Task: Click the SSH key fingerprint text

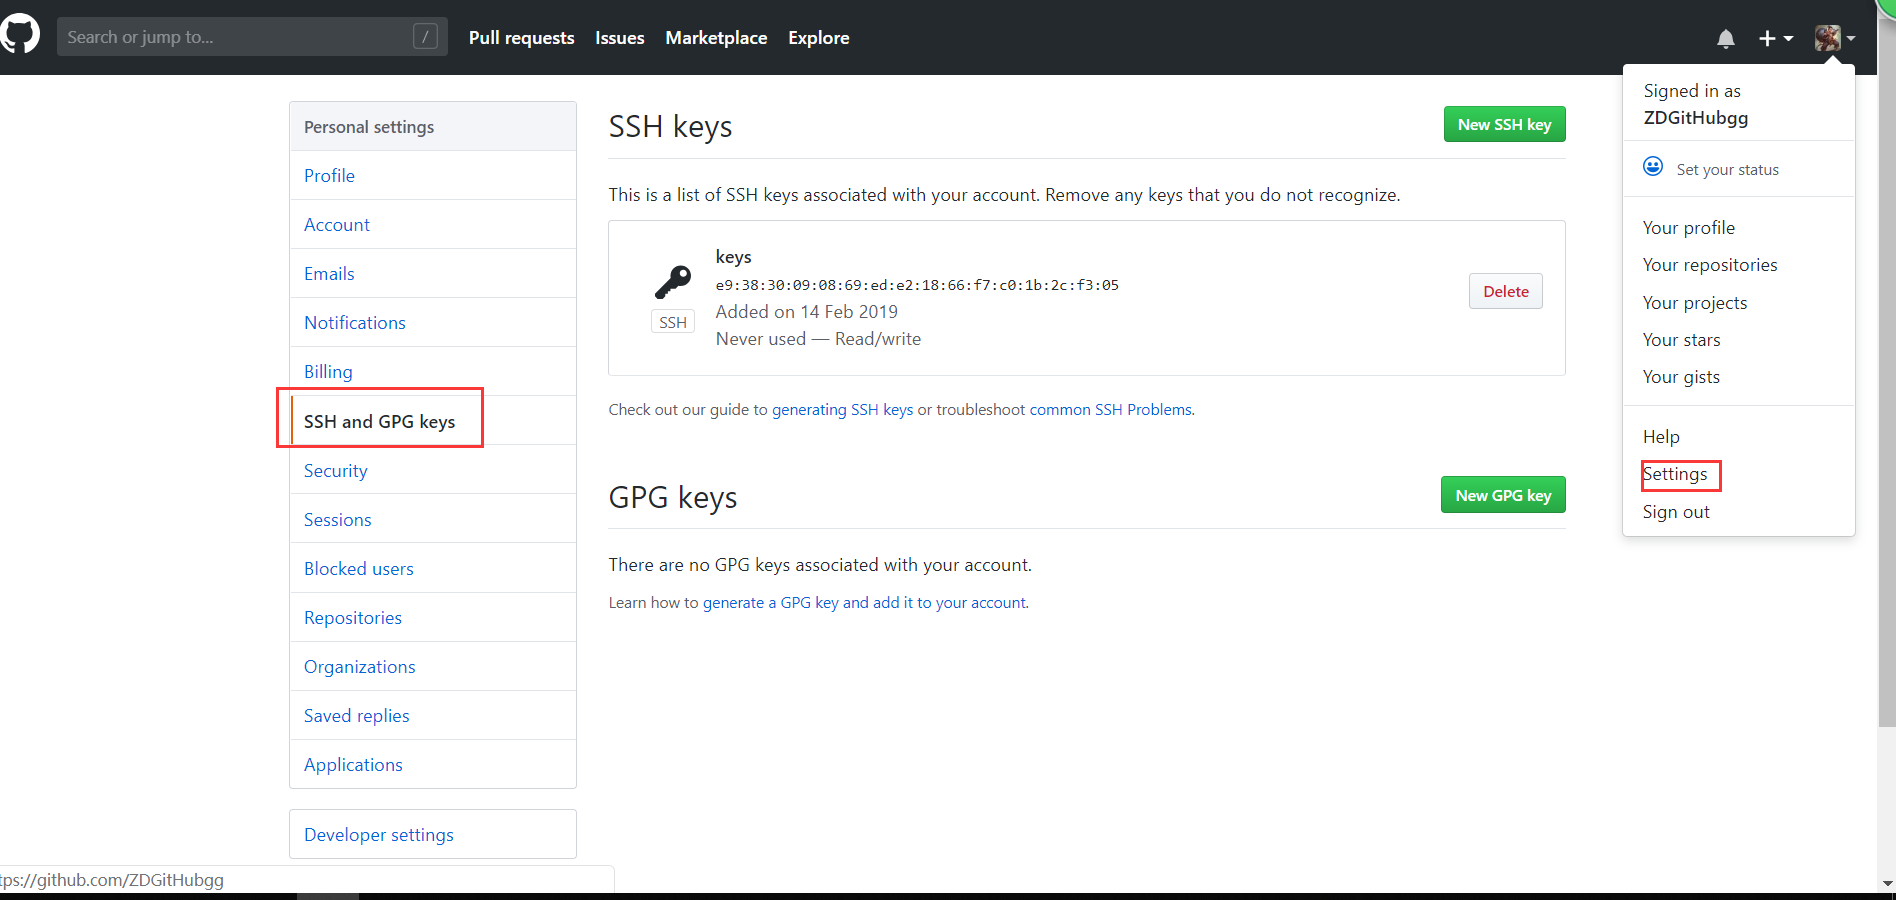Action: [917, 285]
